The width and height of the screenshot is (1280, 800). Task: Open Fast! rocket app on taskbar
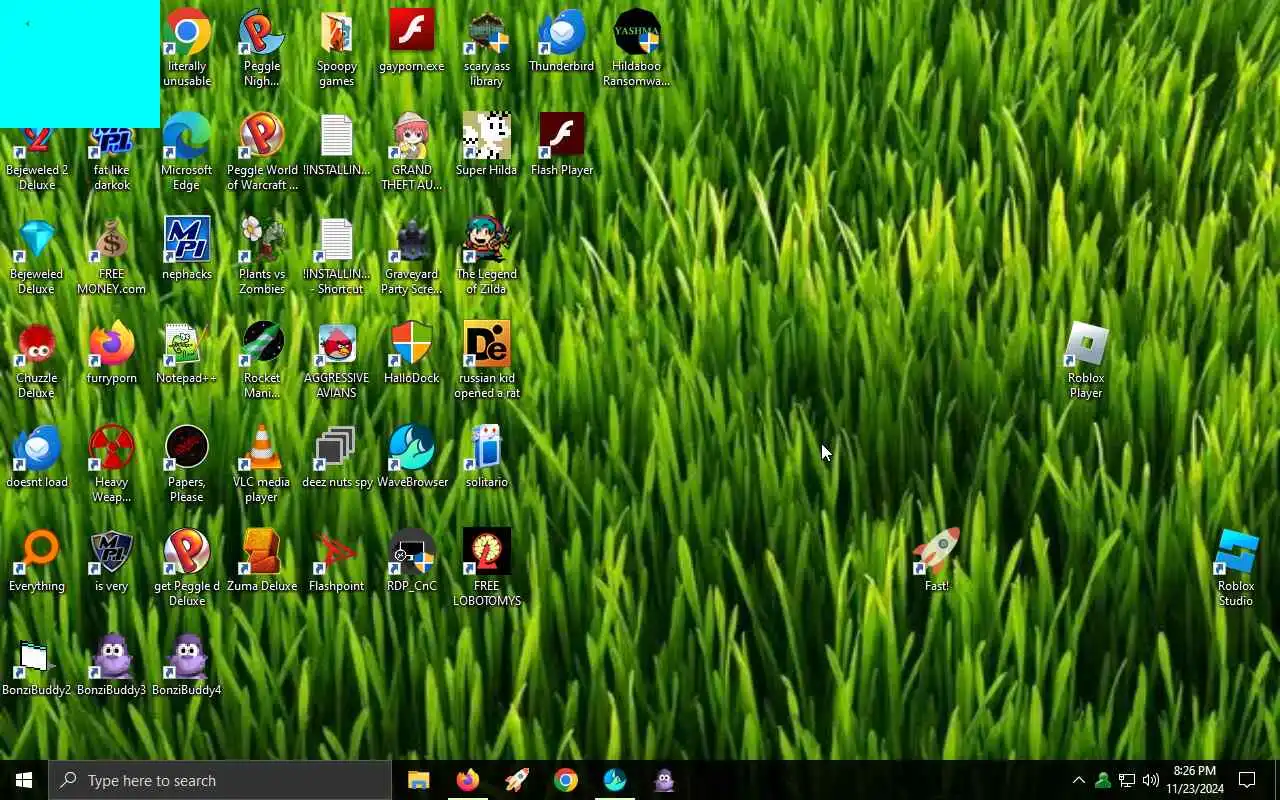pyautogui.click(x=517, y=780)
